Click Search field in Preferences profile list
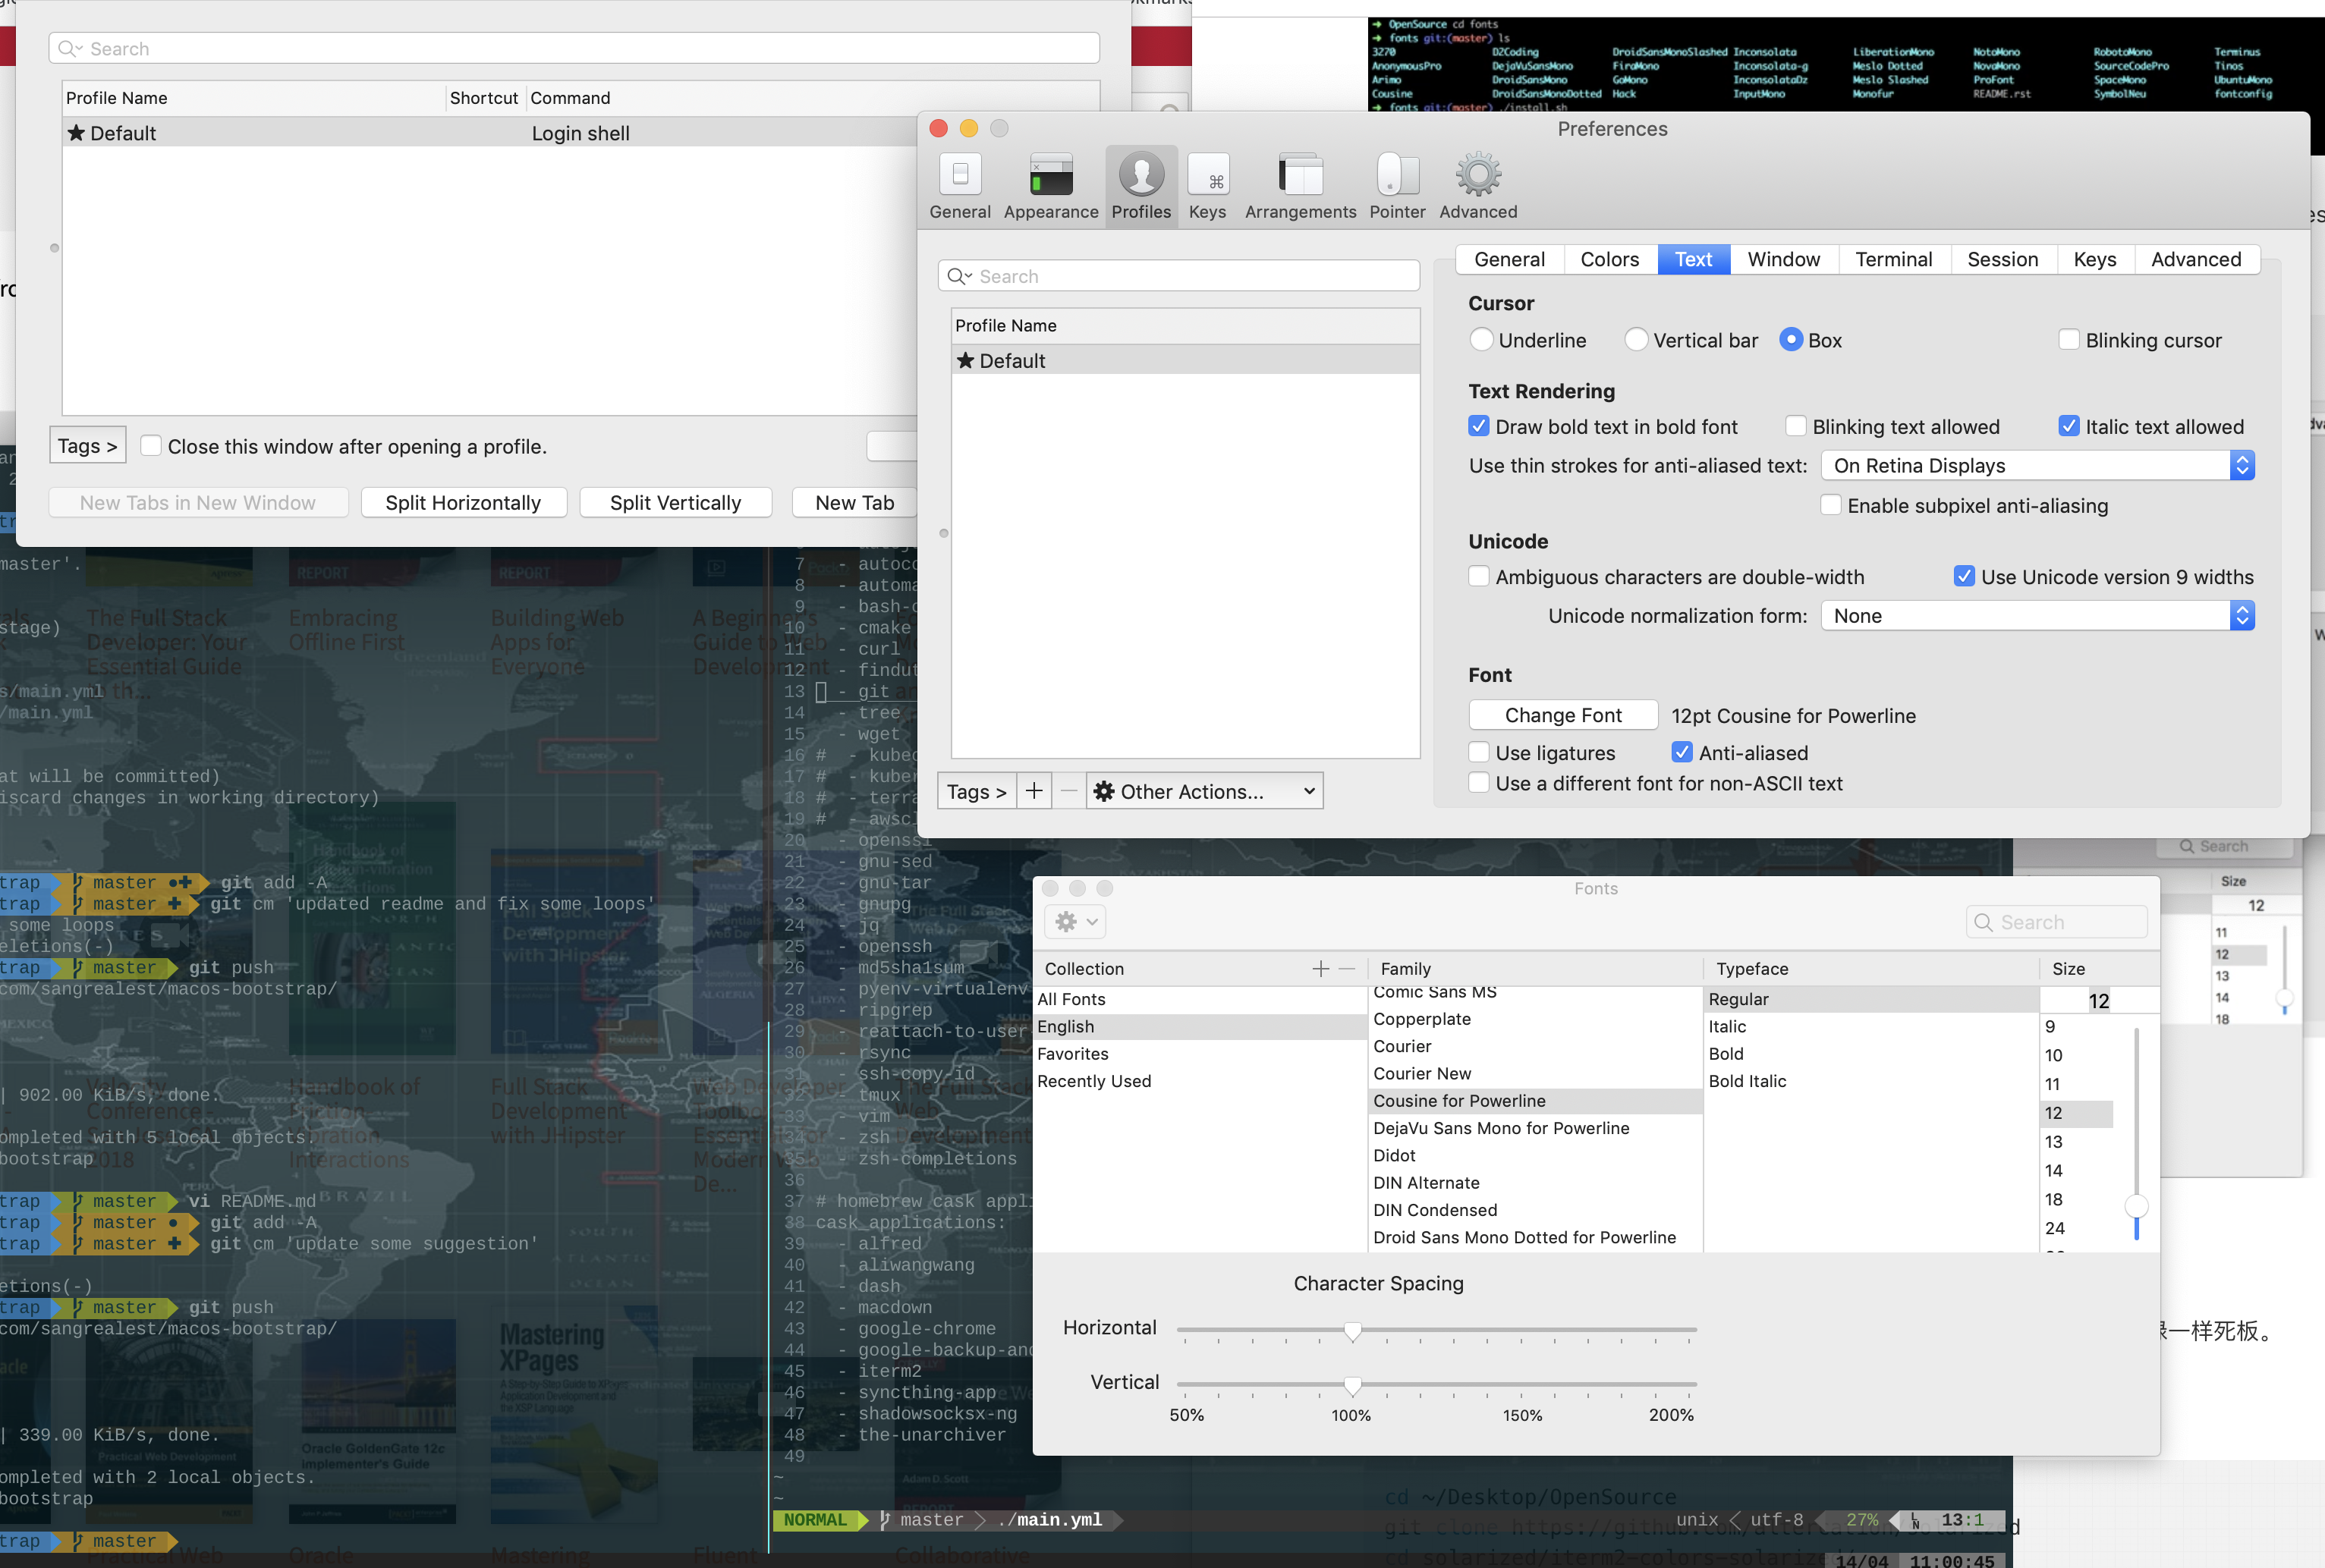The width and height of the screenshot is (2325, 1568). tap(1178, 276)
